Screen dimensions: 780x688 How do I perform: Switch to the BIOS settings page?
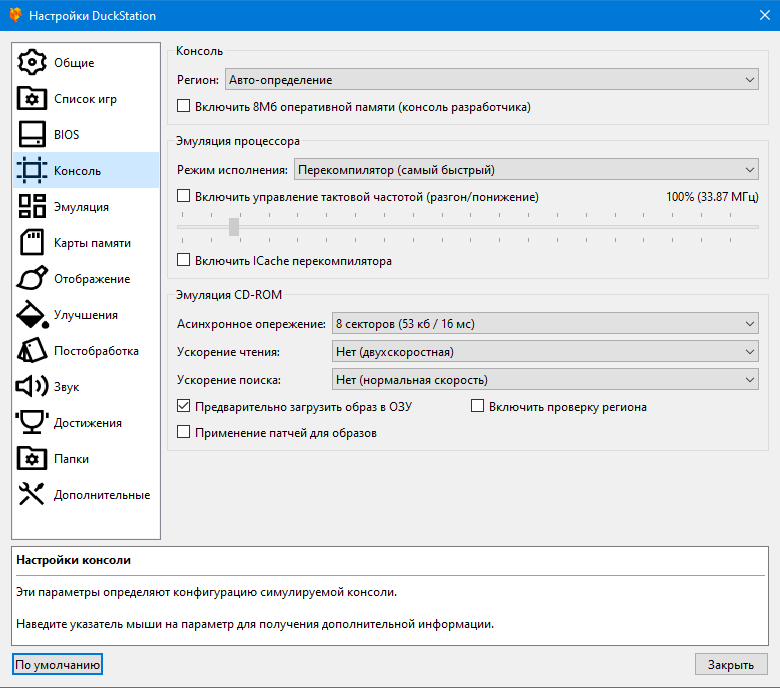coord(86,134)
